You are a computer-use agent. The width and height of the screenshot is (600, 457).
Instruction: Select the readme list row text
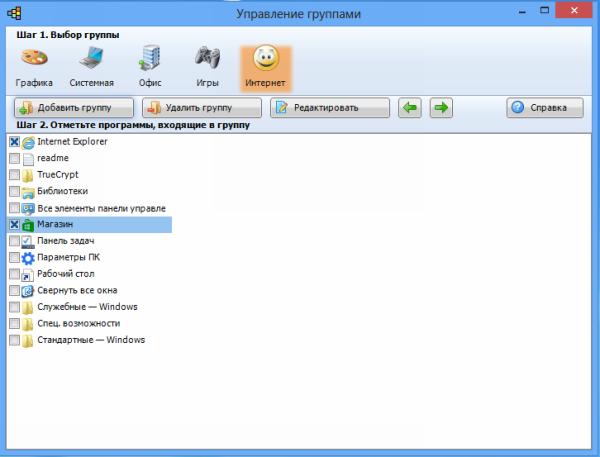pos(53,158)
